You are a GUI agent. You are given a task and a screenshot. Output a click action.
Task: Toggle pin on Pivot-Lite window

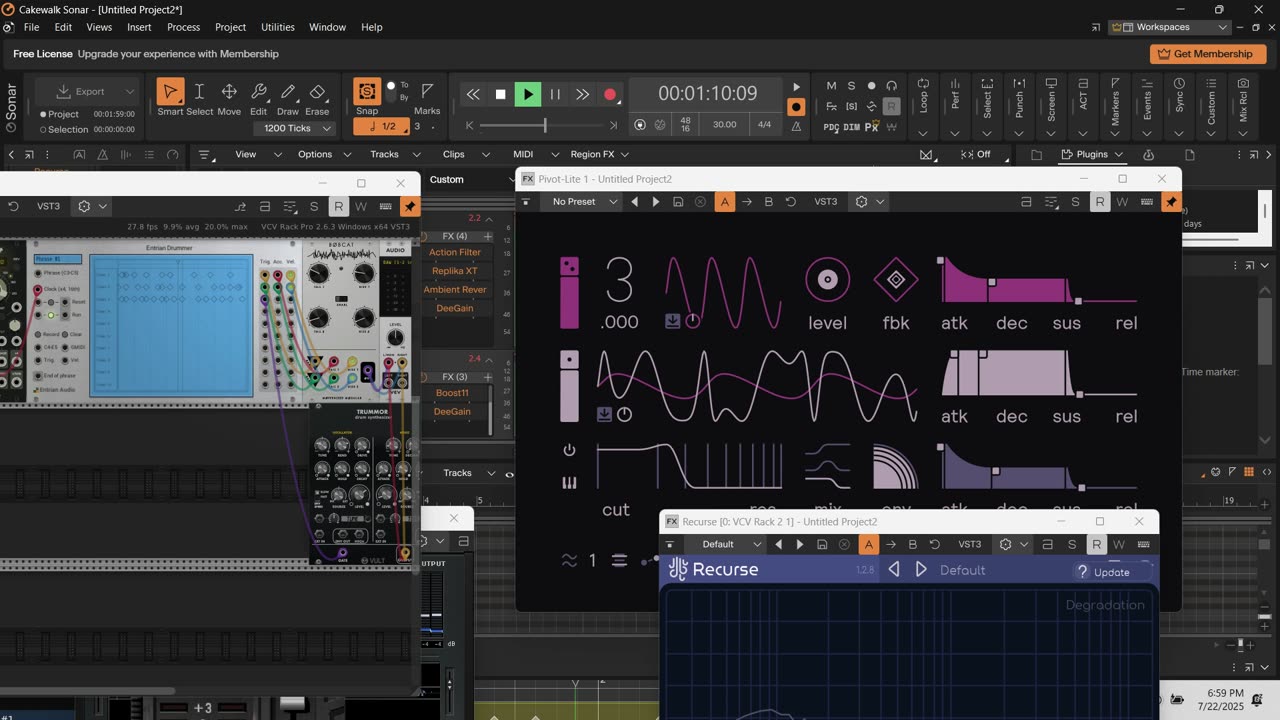tap(1170, 202)
